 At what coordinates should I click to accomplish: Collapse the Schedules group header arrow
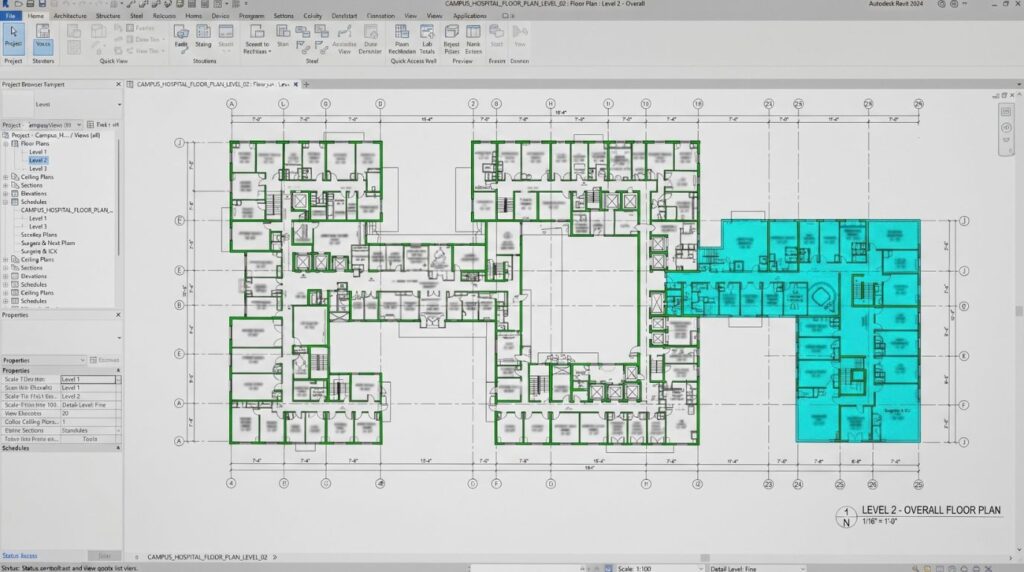(118, 449)
